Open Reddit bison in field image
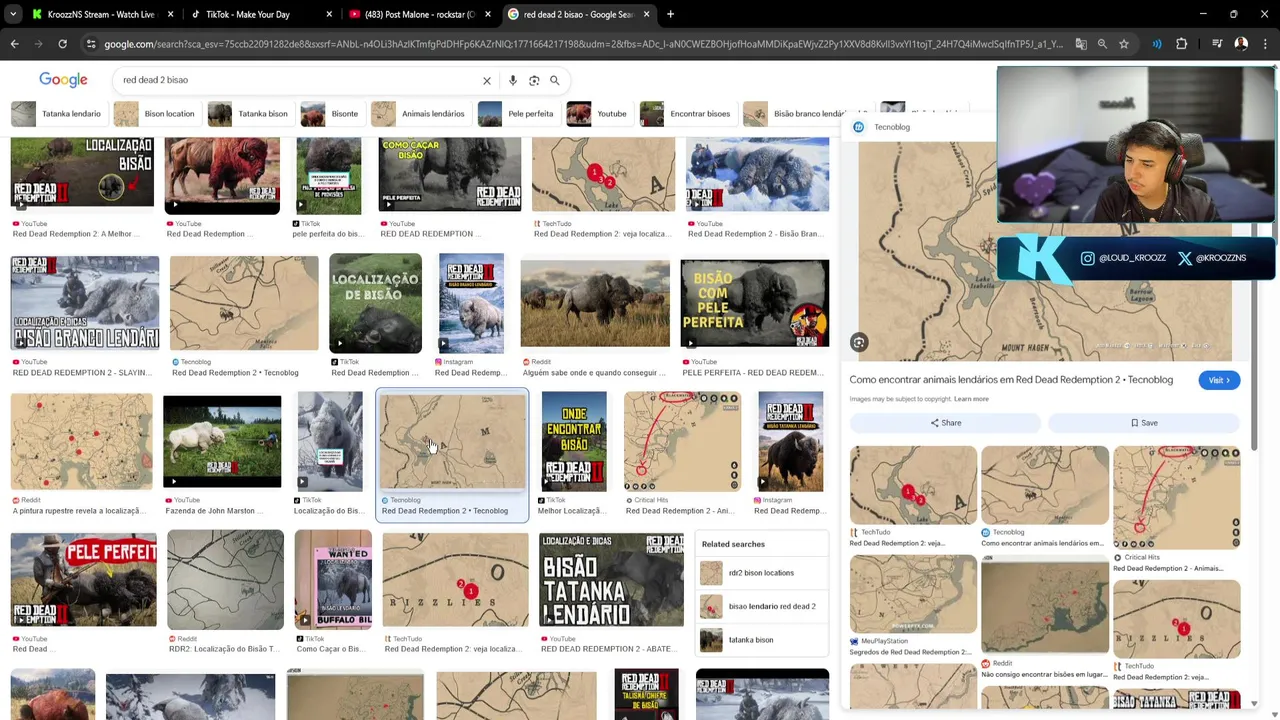Screen dimensions: 1280x720 coord(595,303)
